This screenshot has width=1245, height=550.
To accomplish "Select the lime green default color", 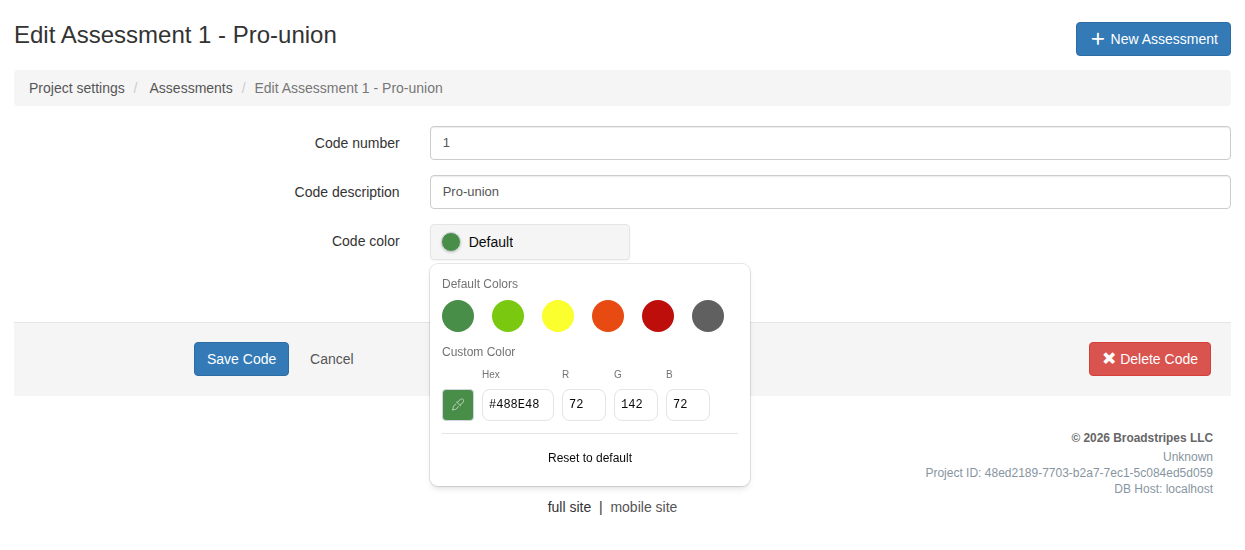I will click(508, 316).
